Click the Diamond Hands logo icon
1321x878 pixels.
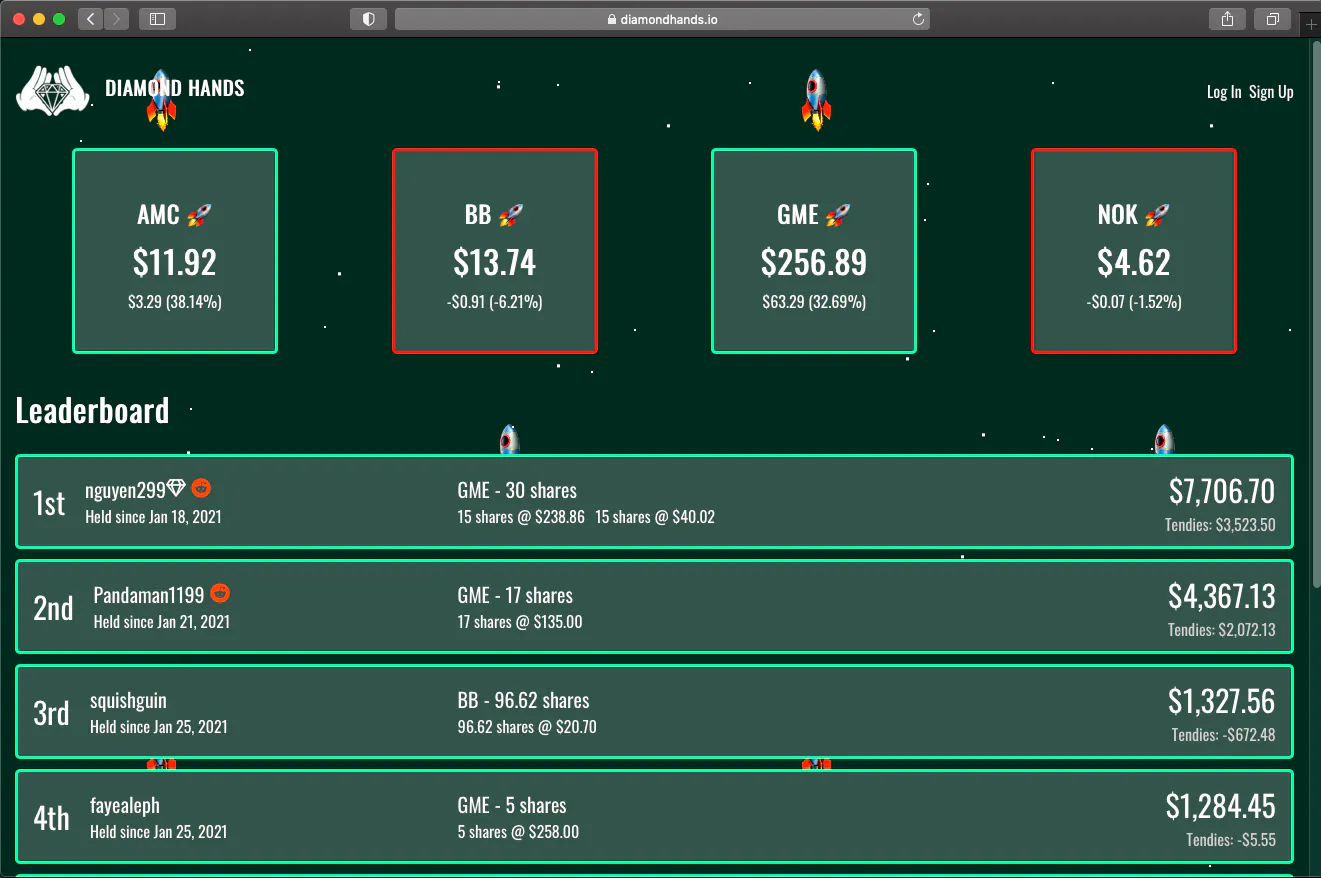click(53, 91)
